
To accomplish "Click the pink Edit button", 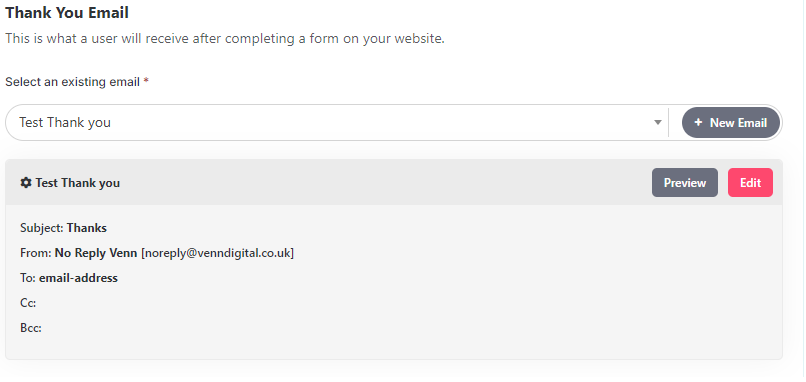I will pyautogui.click(x=750, y=183).
